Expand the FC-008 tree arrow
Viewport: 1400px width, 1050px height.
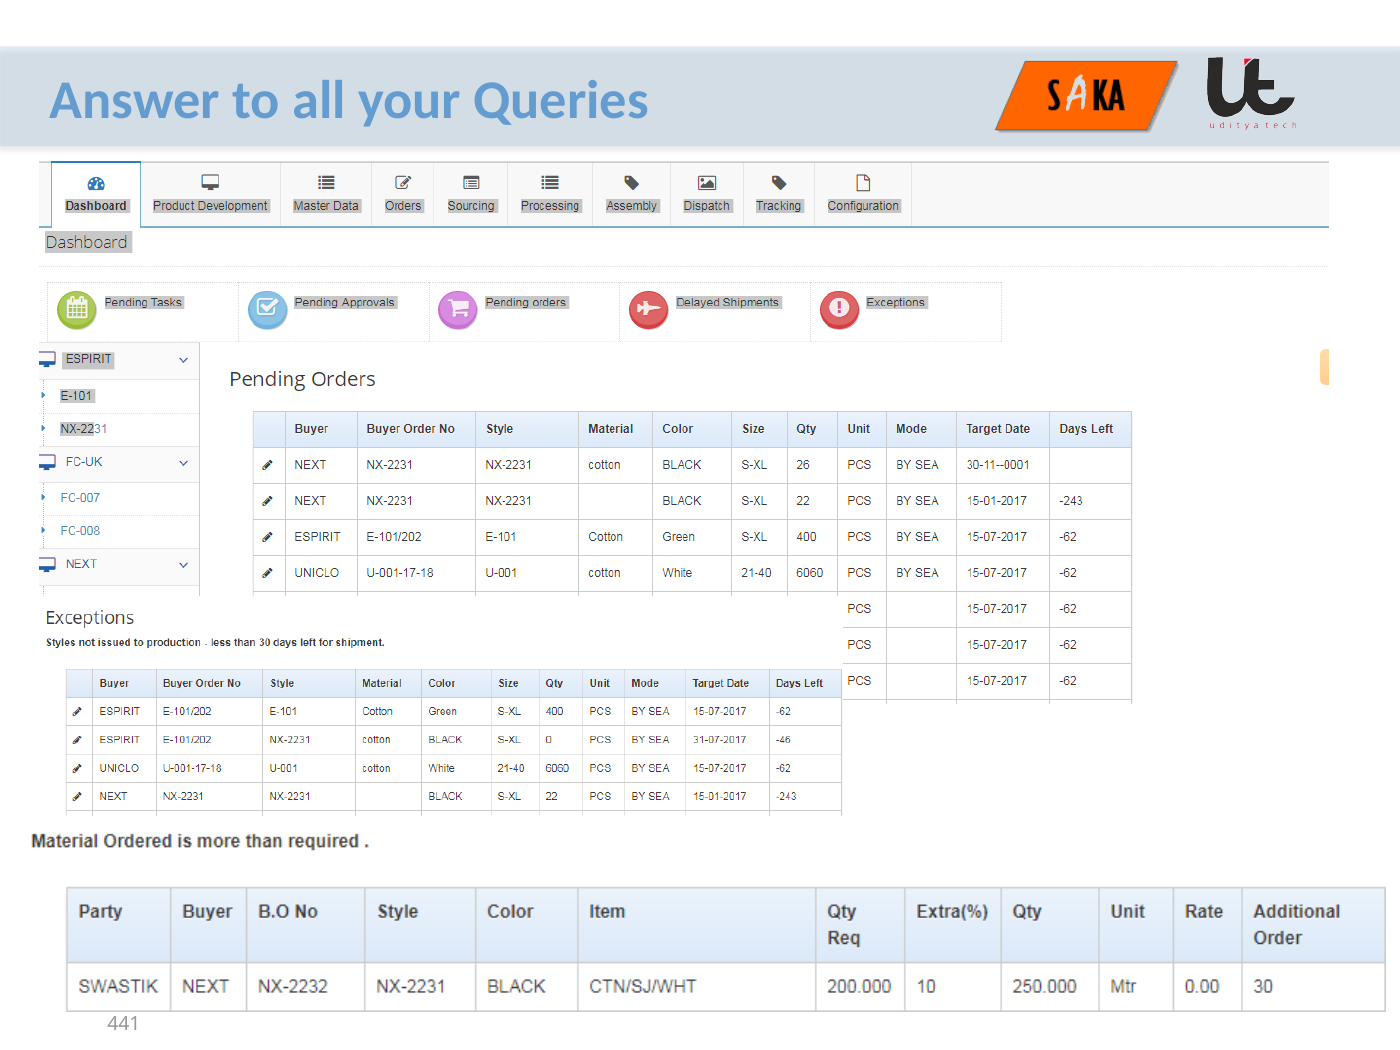tap(43, 531)
